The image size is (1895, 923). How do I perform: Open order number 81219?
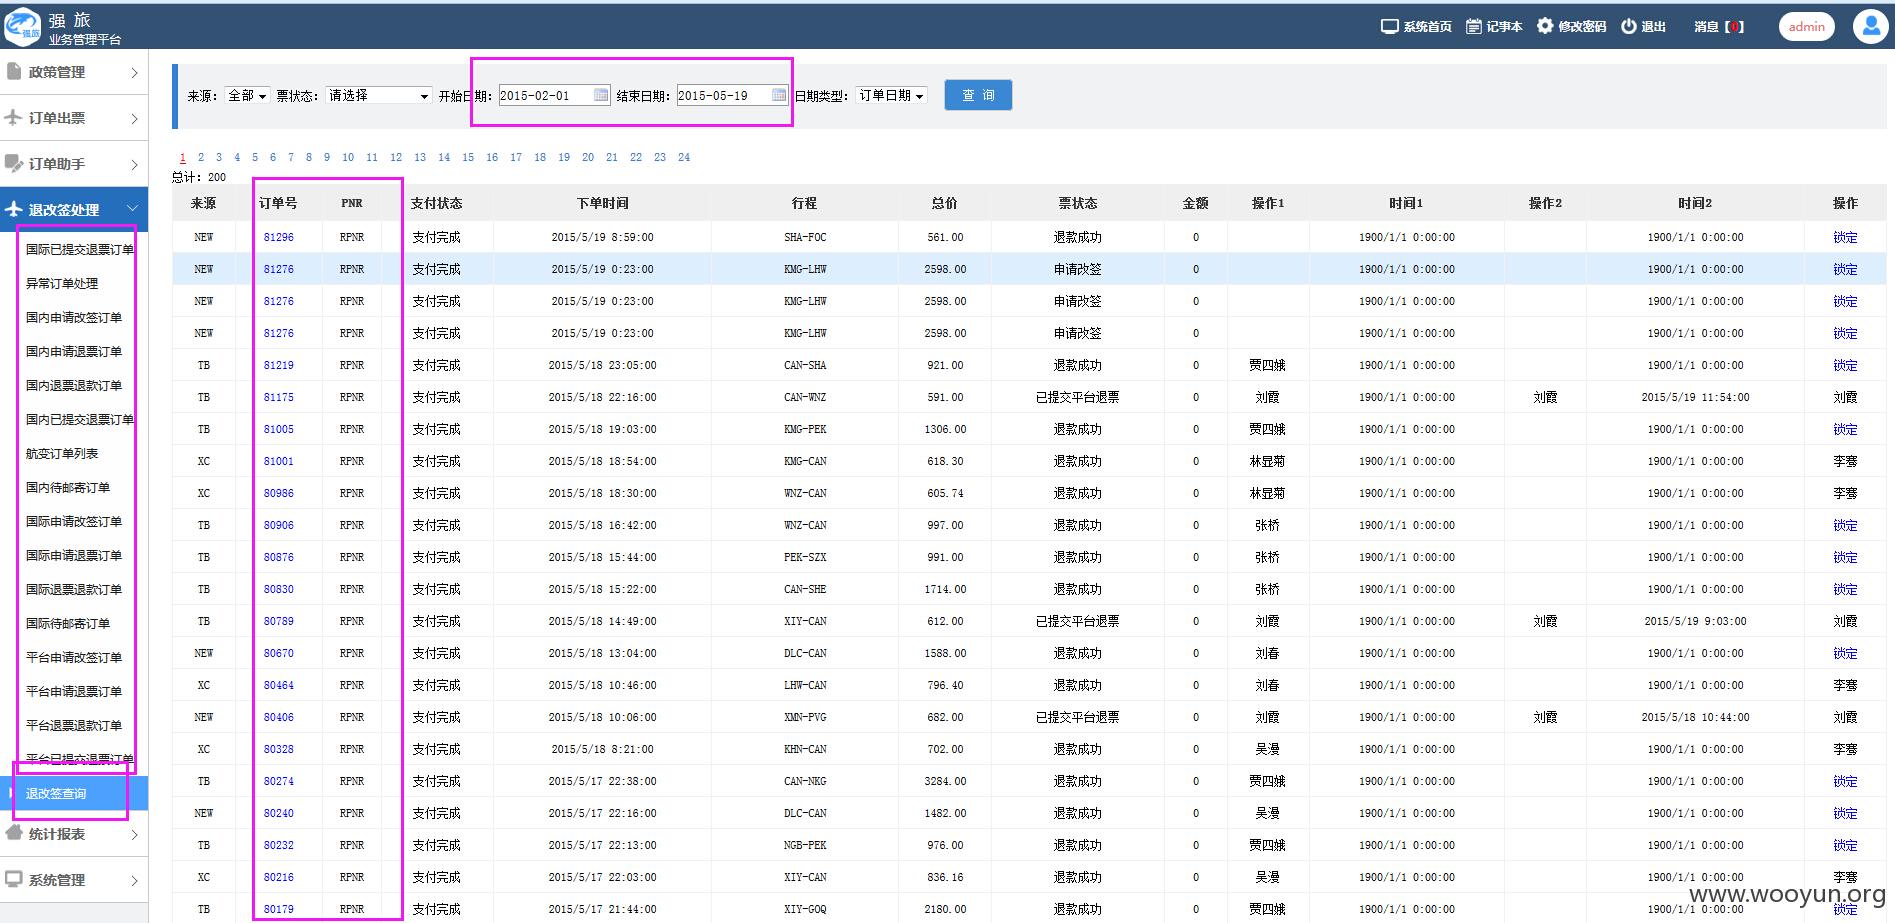[279, 365]
